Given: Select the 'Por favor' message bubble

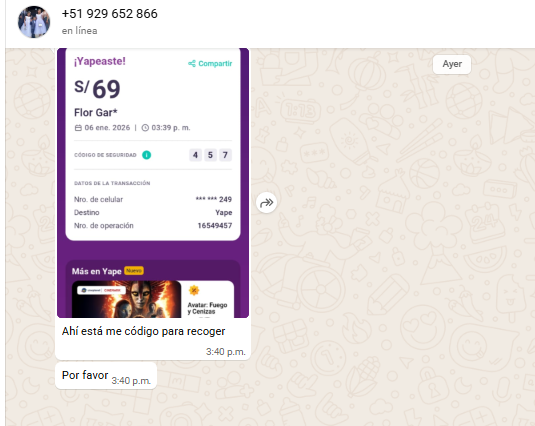Looking at the screenshot, I should click(x=106, y=376).
